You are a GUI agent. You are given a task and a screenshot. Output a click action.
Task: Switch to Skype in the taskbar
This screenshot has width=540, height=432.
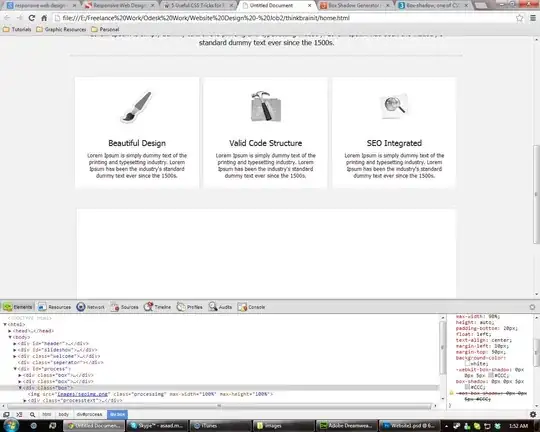157,426
